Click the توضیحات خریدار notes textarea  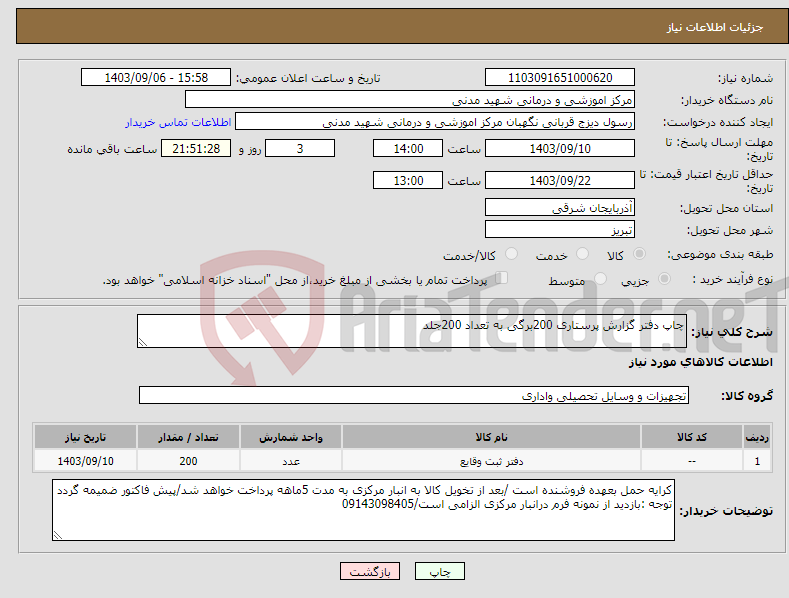363,510
